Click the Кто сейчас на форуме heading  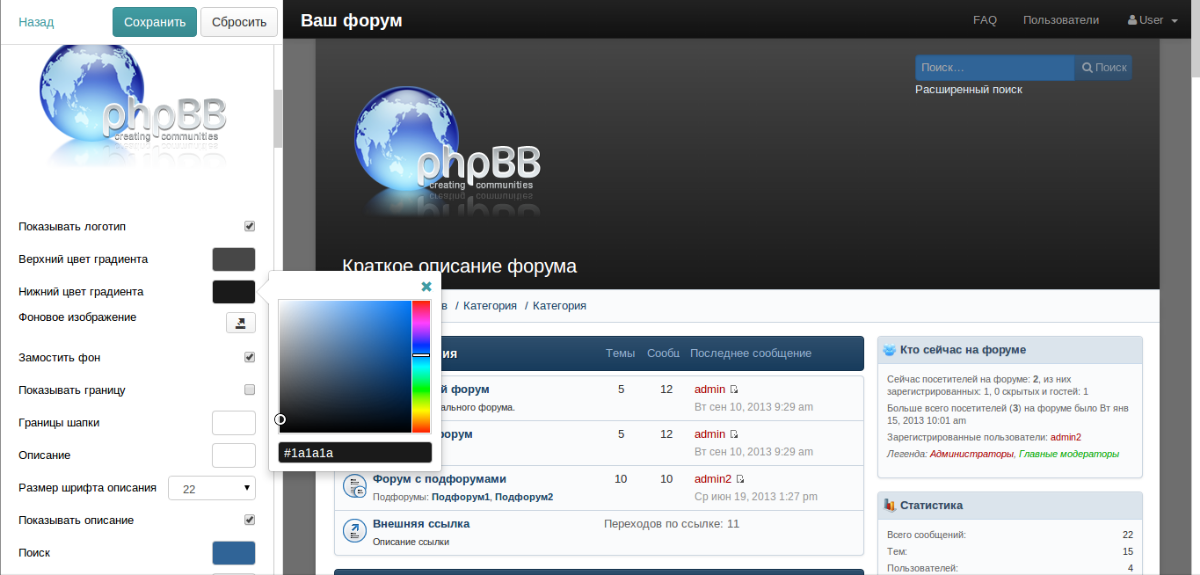pyautogui.click(x=963, y=350)
